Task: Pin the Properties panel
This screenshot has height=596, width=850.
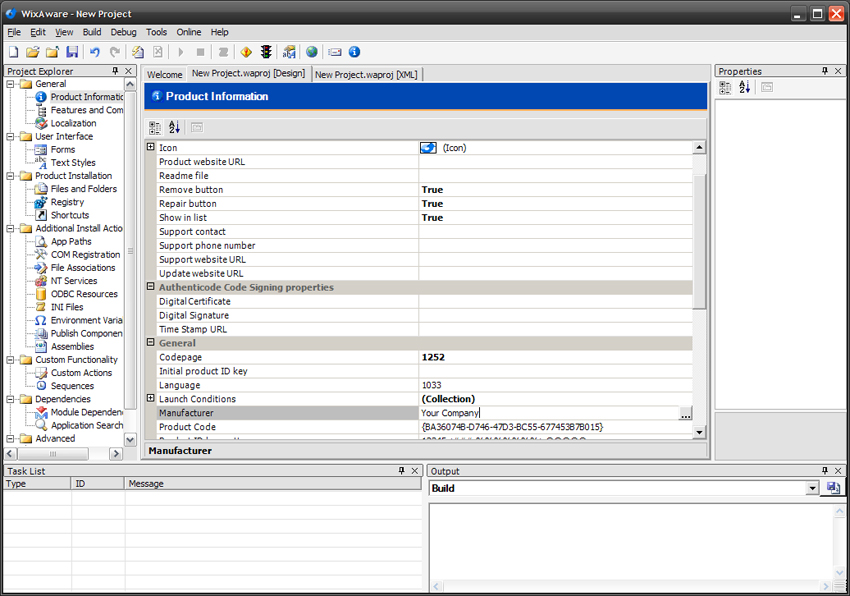Action: [825, 71]
